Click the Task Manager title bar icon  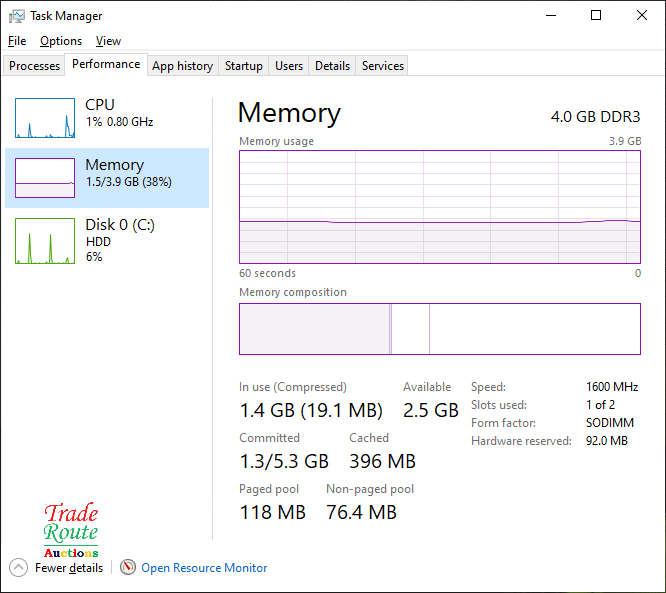(x=17, y=16)
